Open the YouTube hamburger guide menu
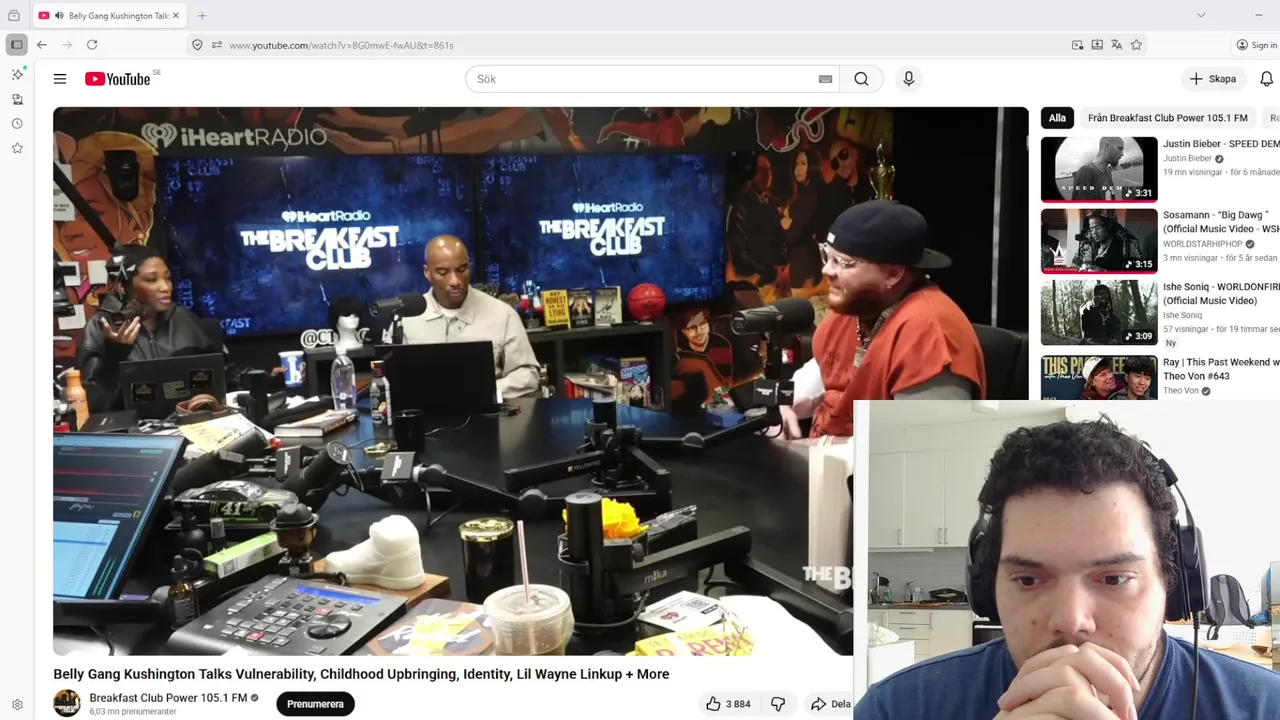The image size is (1280, 720). [60, 79]
